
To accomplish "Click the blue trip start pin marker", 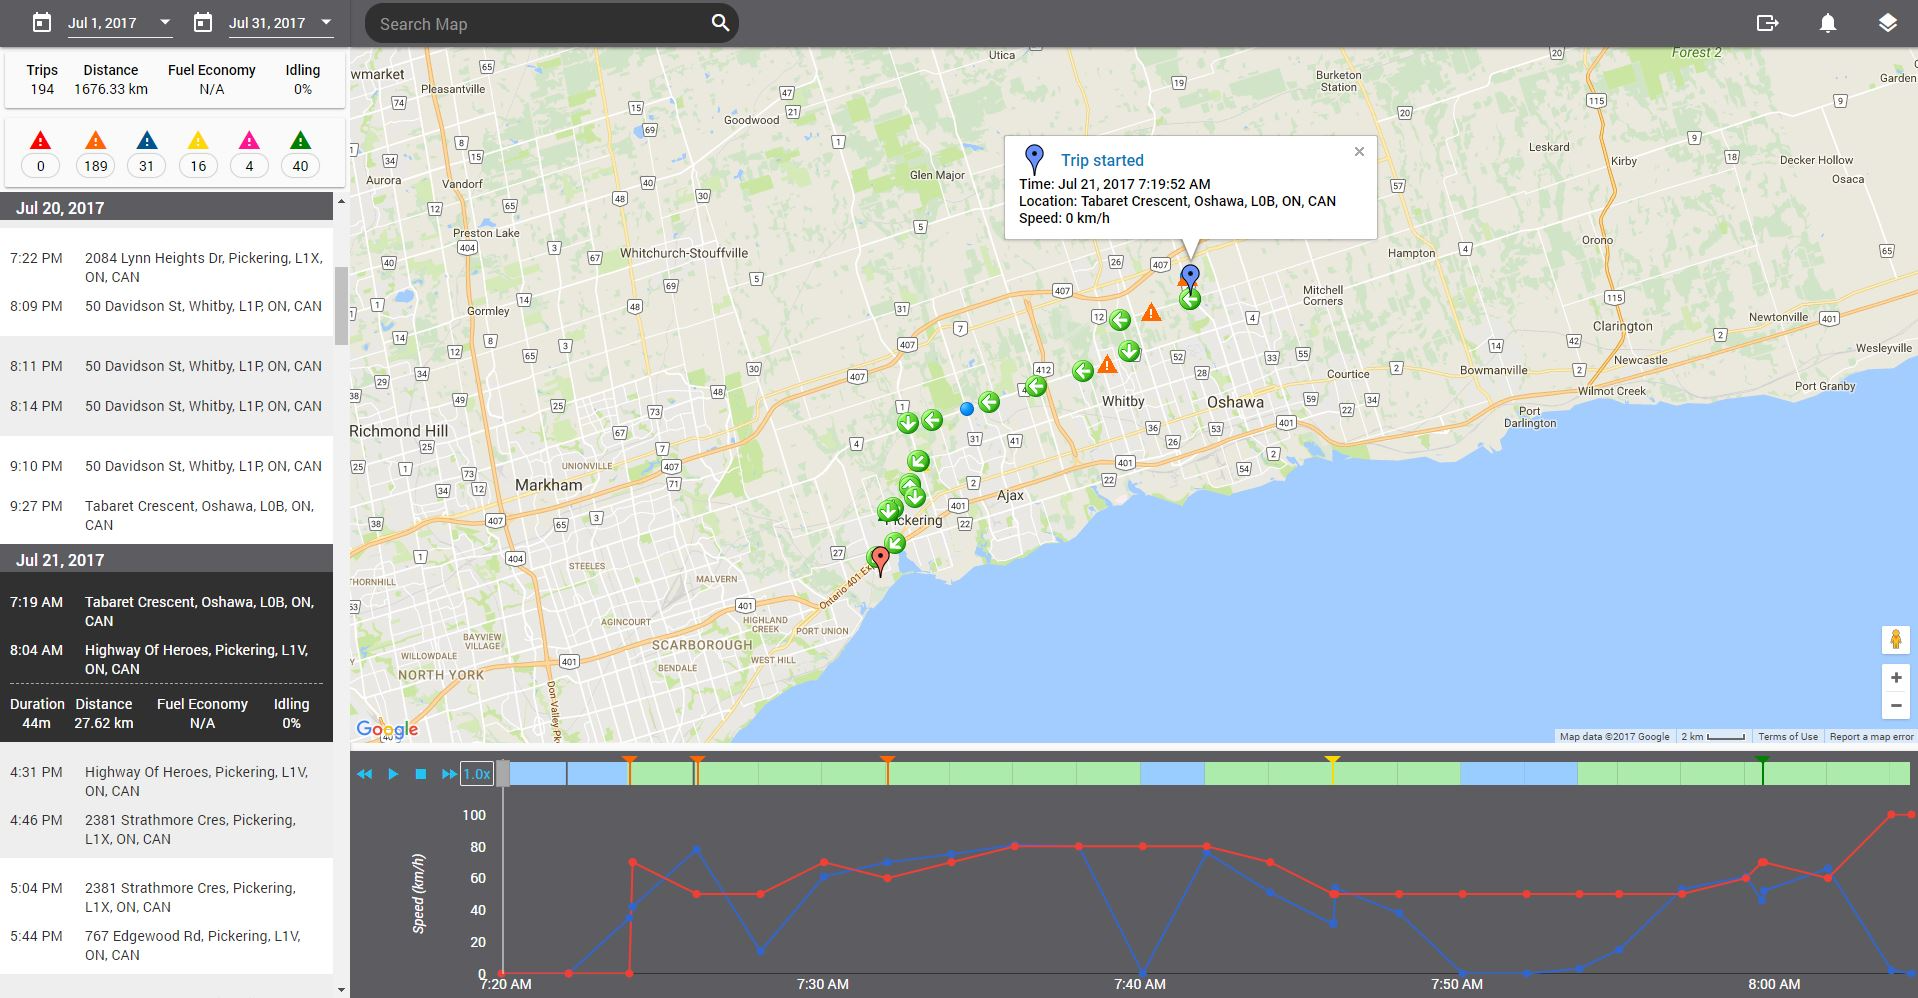I will pos(1190,276).
